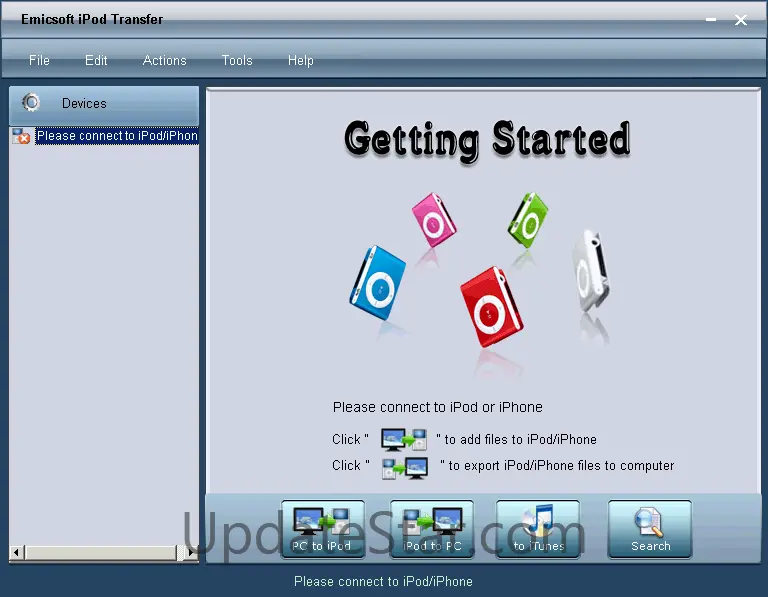Click the right scroll arrow in Devices panel

191,552
